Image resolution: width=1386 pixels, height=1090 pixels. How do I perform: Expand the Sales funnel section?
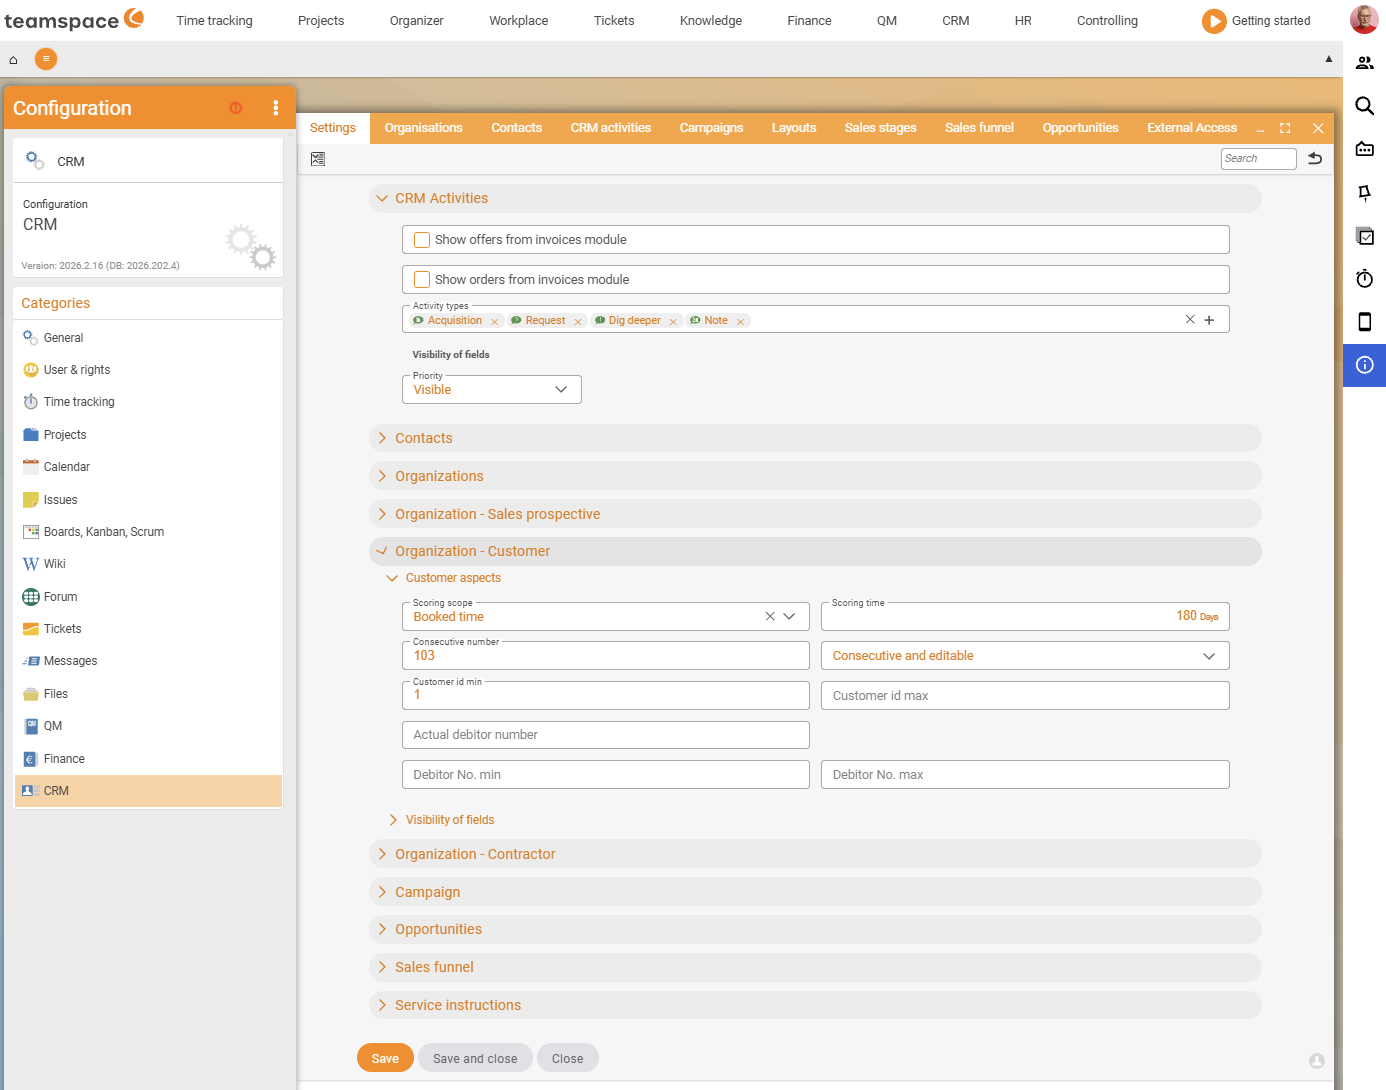[815, 967]
